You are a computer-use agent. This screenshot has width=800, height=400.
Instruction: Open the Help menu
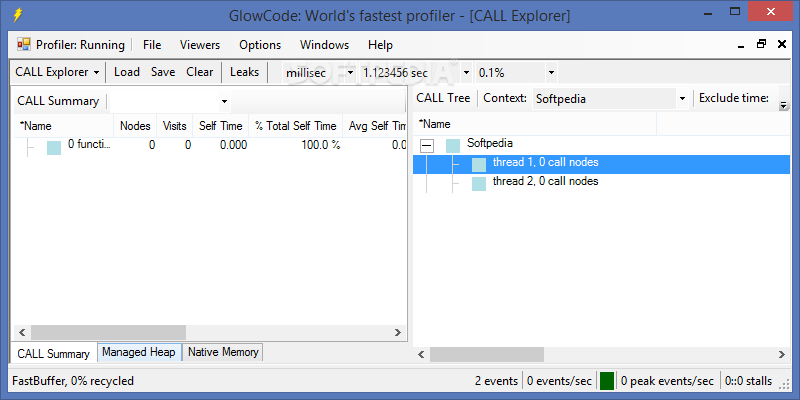pos(380,45)
